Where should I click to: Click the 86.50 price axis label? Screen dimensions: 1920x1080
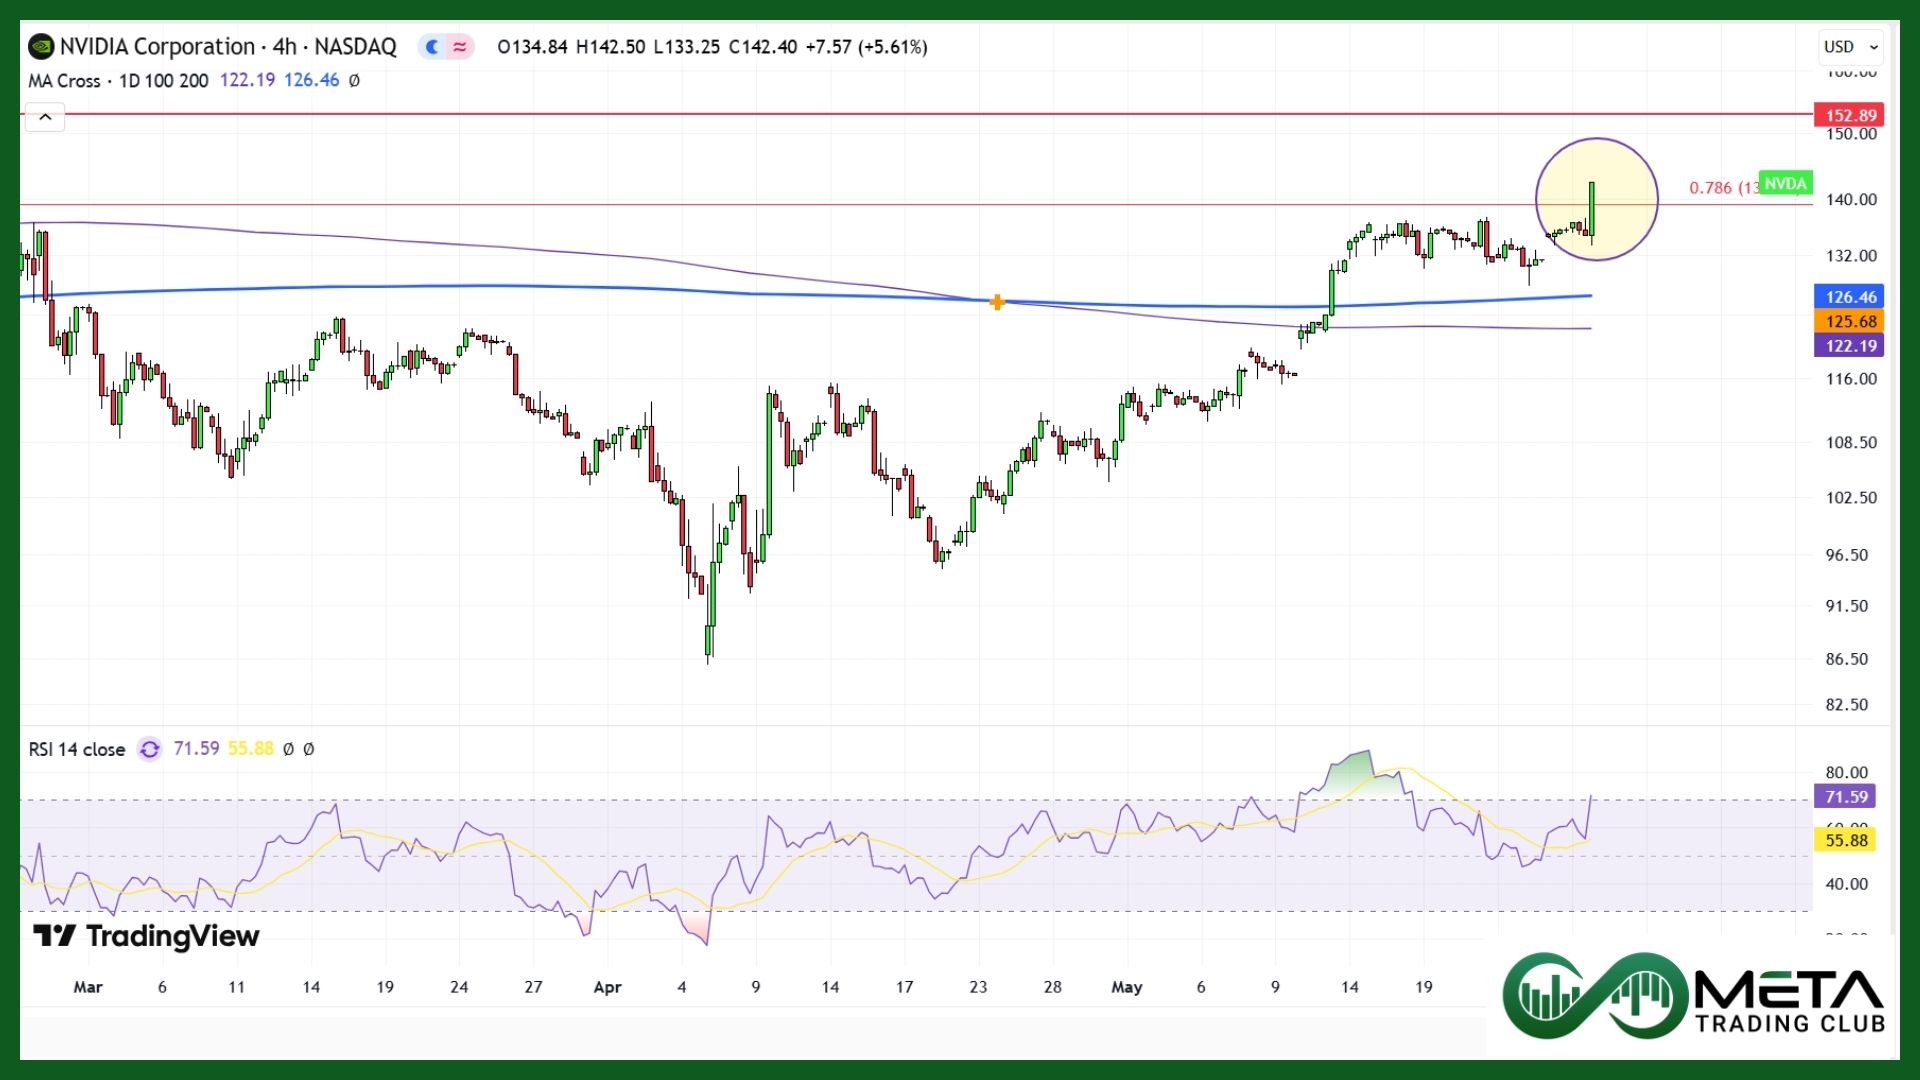click(x=1846, y=659)
